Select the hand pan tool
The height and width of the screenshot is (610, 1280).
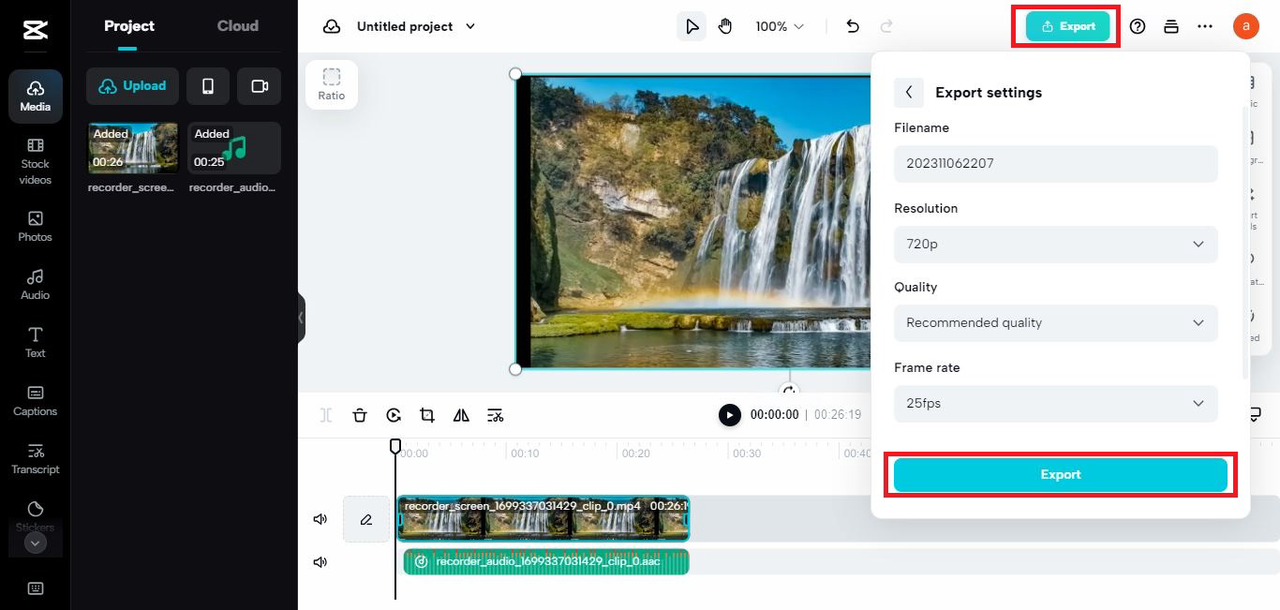point(725,27)
